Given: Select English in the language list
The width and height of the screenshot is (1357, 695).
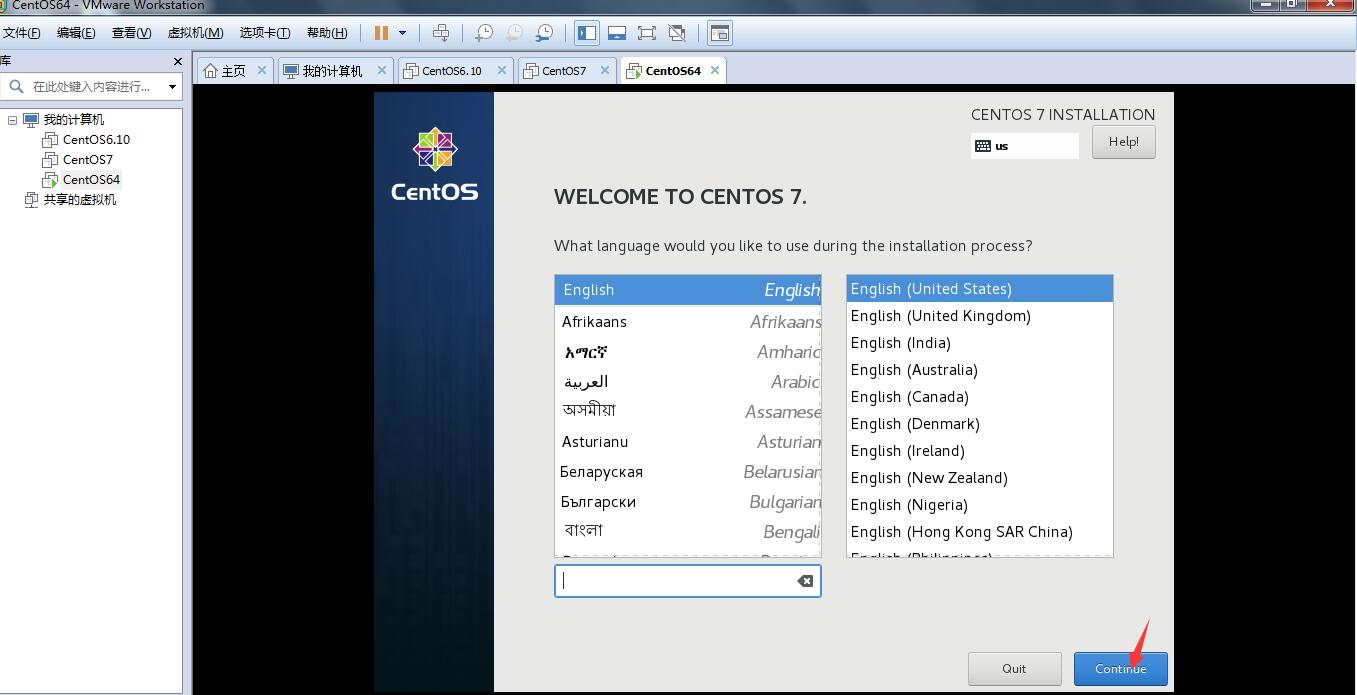Looking at the screenshot, I should click(688, 290).
